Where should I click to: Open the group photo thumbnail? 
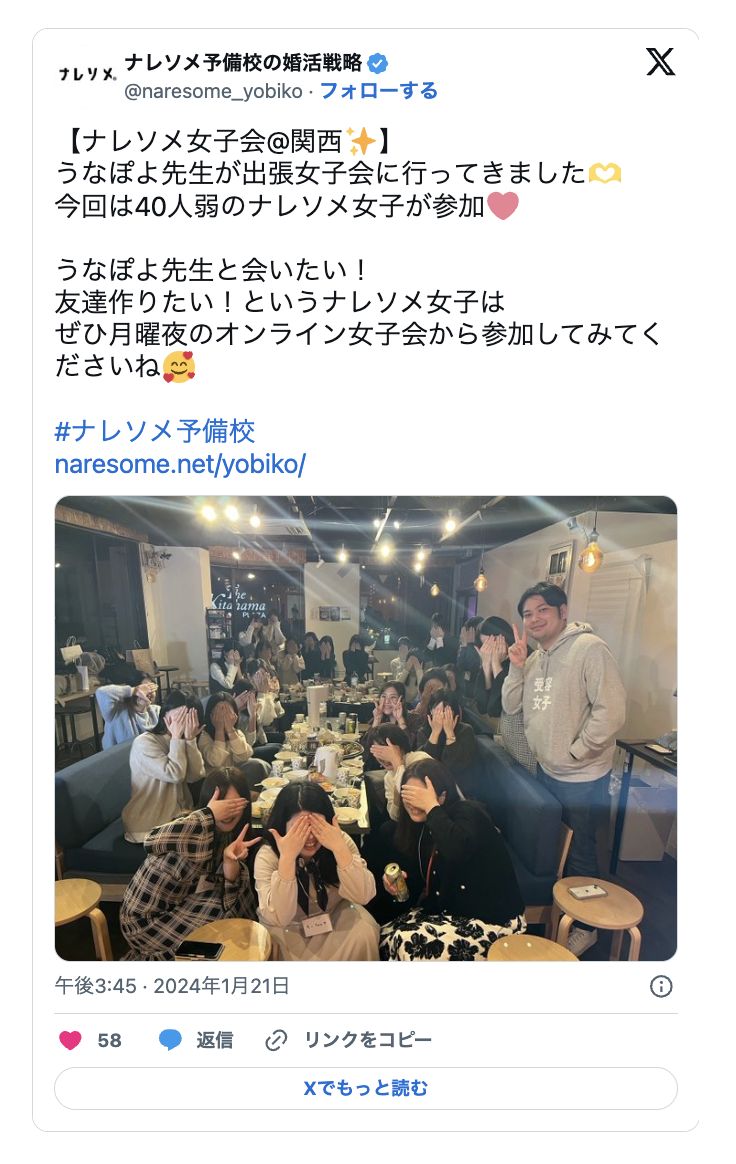pyautogui.click(x=365, y=728)
